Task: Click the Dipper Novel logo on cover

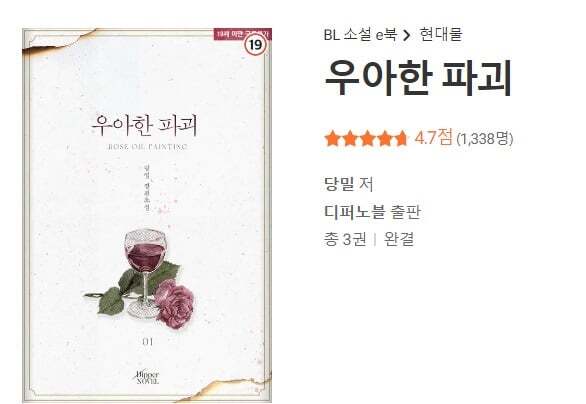Action: coord(146,377)
